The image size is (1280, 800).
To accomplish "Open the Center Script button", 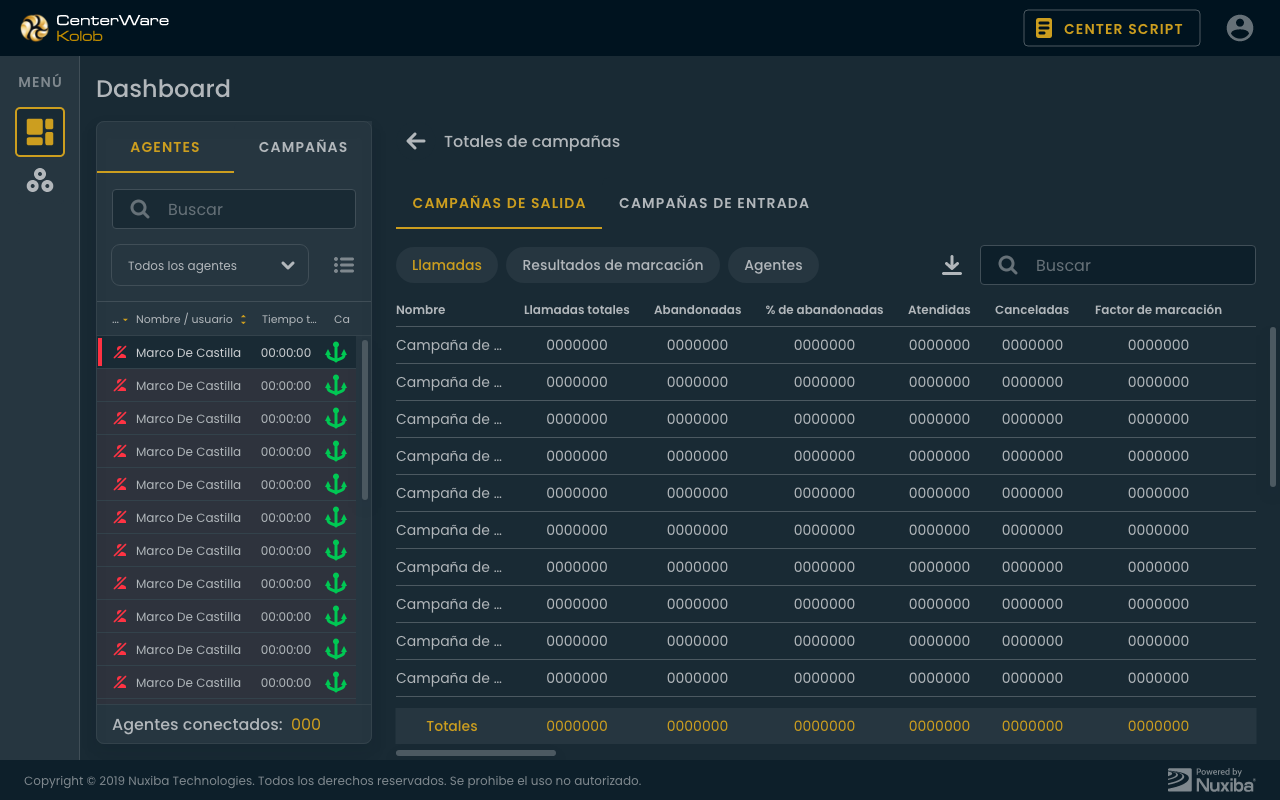I will pos(1111,28).
